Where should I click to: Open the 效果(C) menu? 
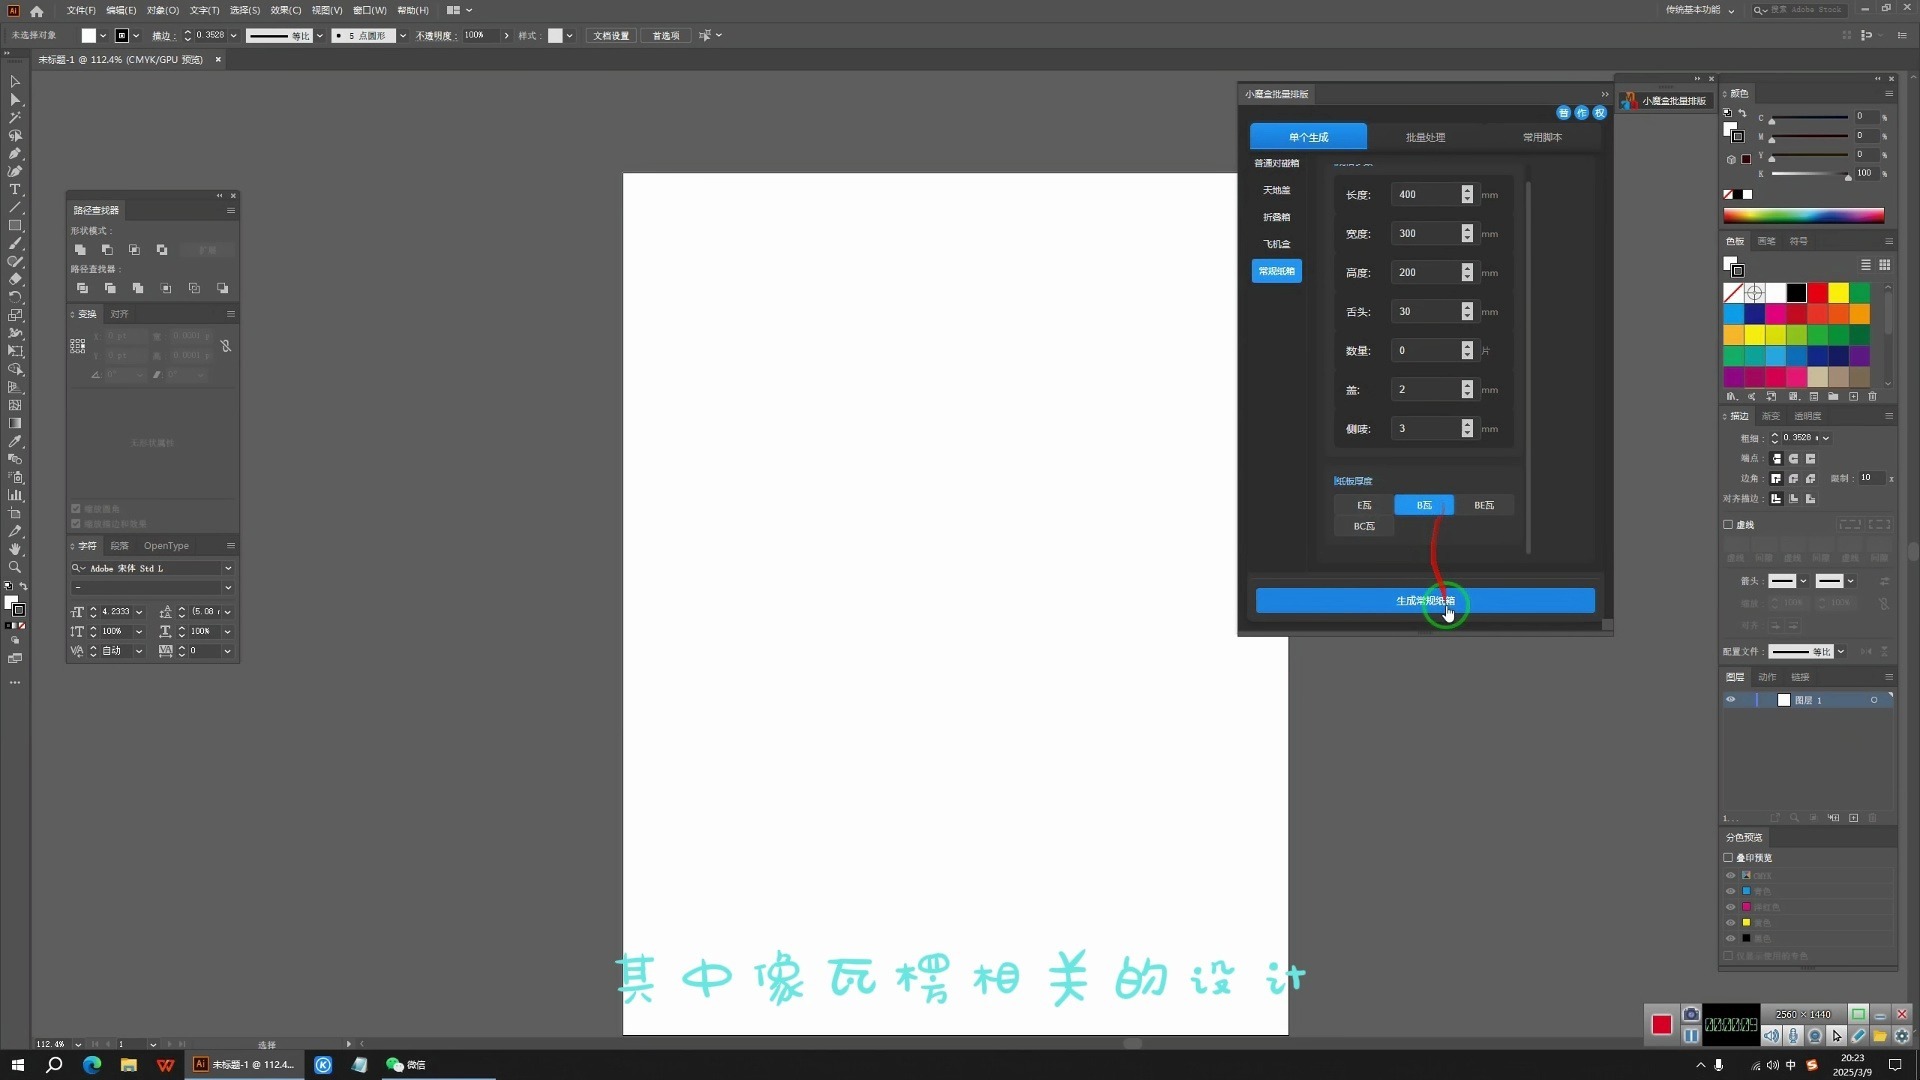pyautogui.click(x=285, y=10)
